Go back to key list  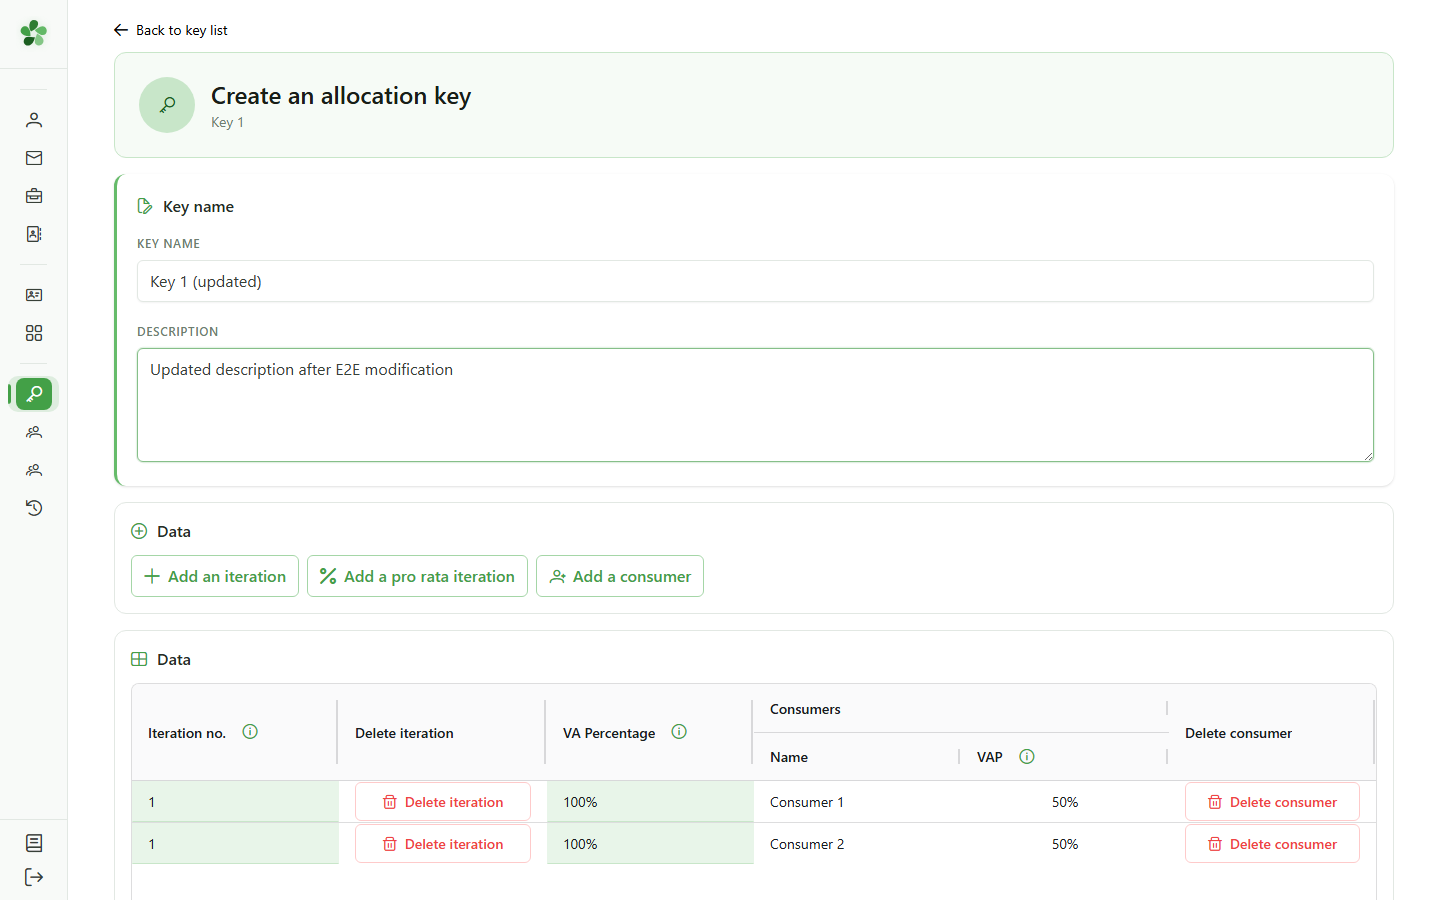[x=171, y=30]
